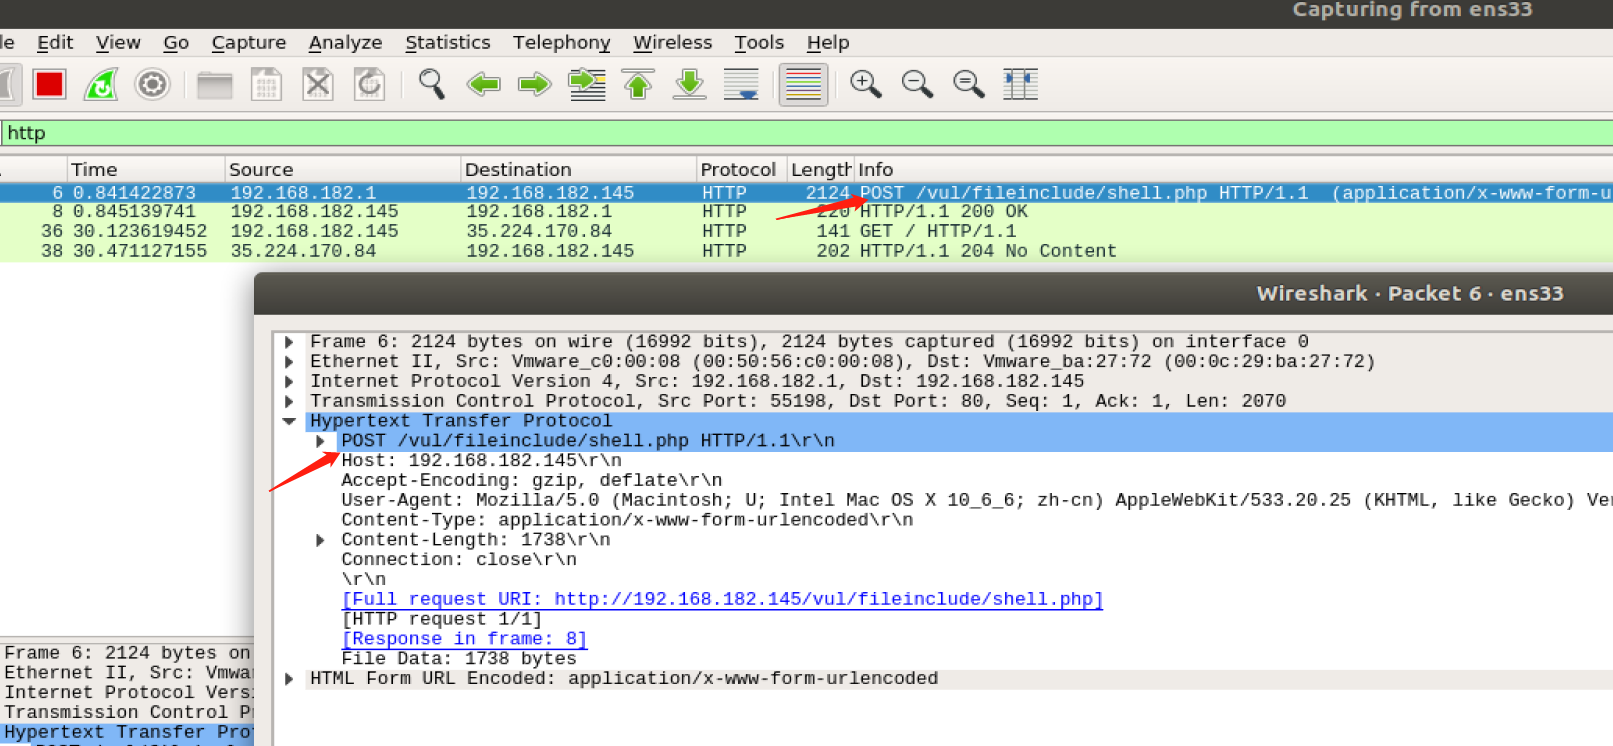Save the capture file icon
Image resolution: width=1613 pixels, height=746 pixels.
point(266,84)
